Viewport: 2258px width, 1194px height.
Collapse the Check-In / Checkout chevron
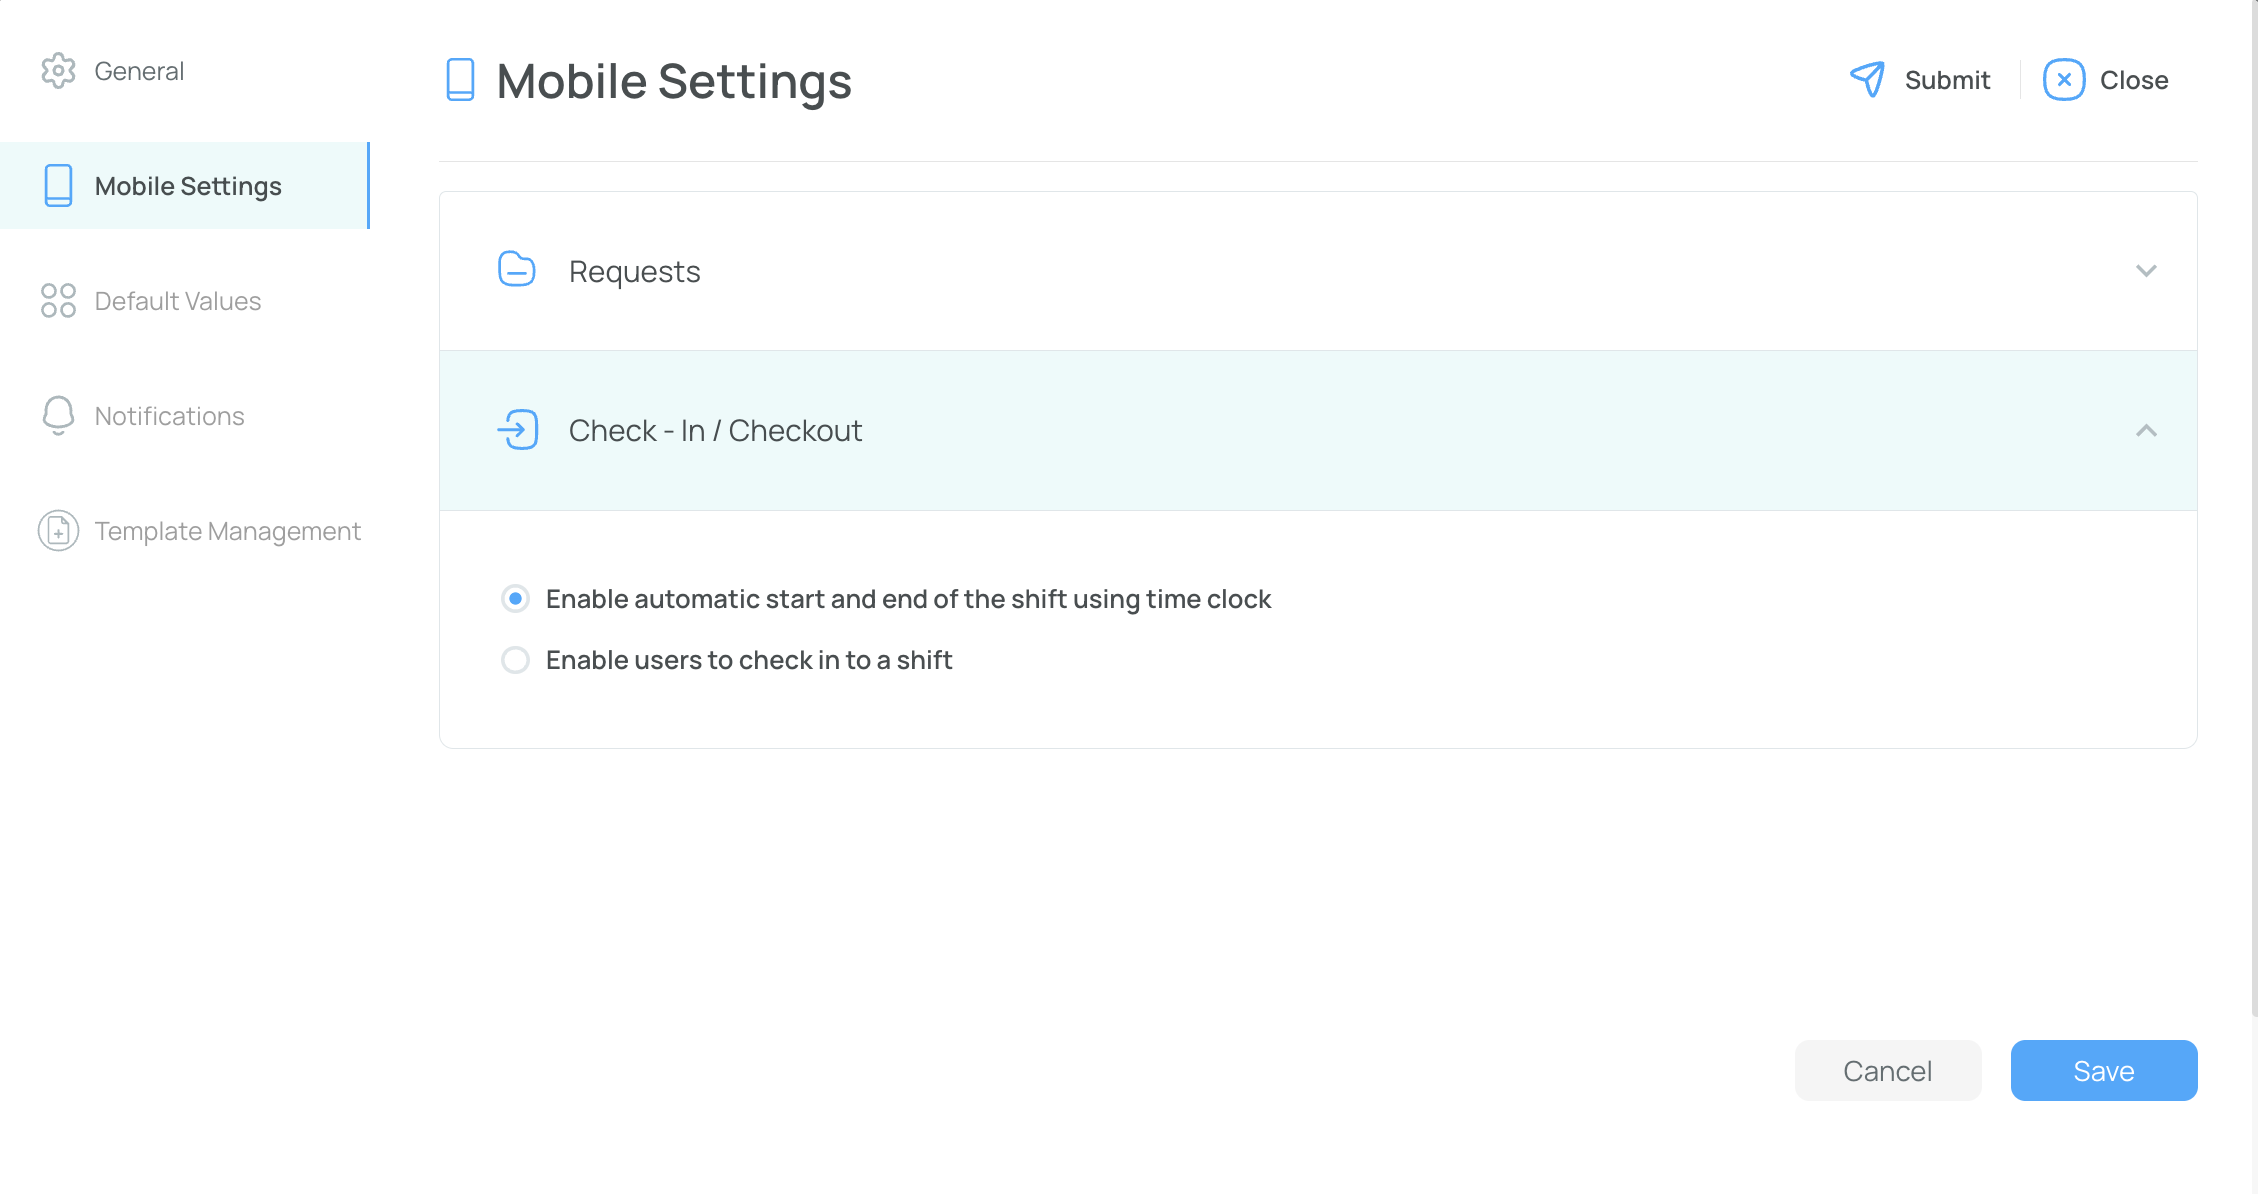point(2146,431)
